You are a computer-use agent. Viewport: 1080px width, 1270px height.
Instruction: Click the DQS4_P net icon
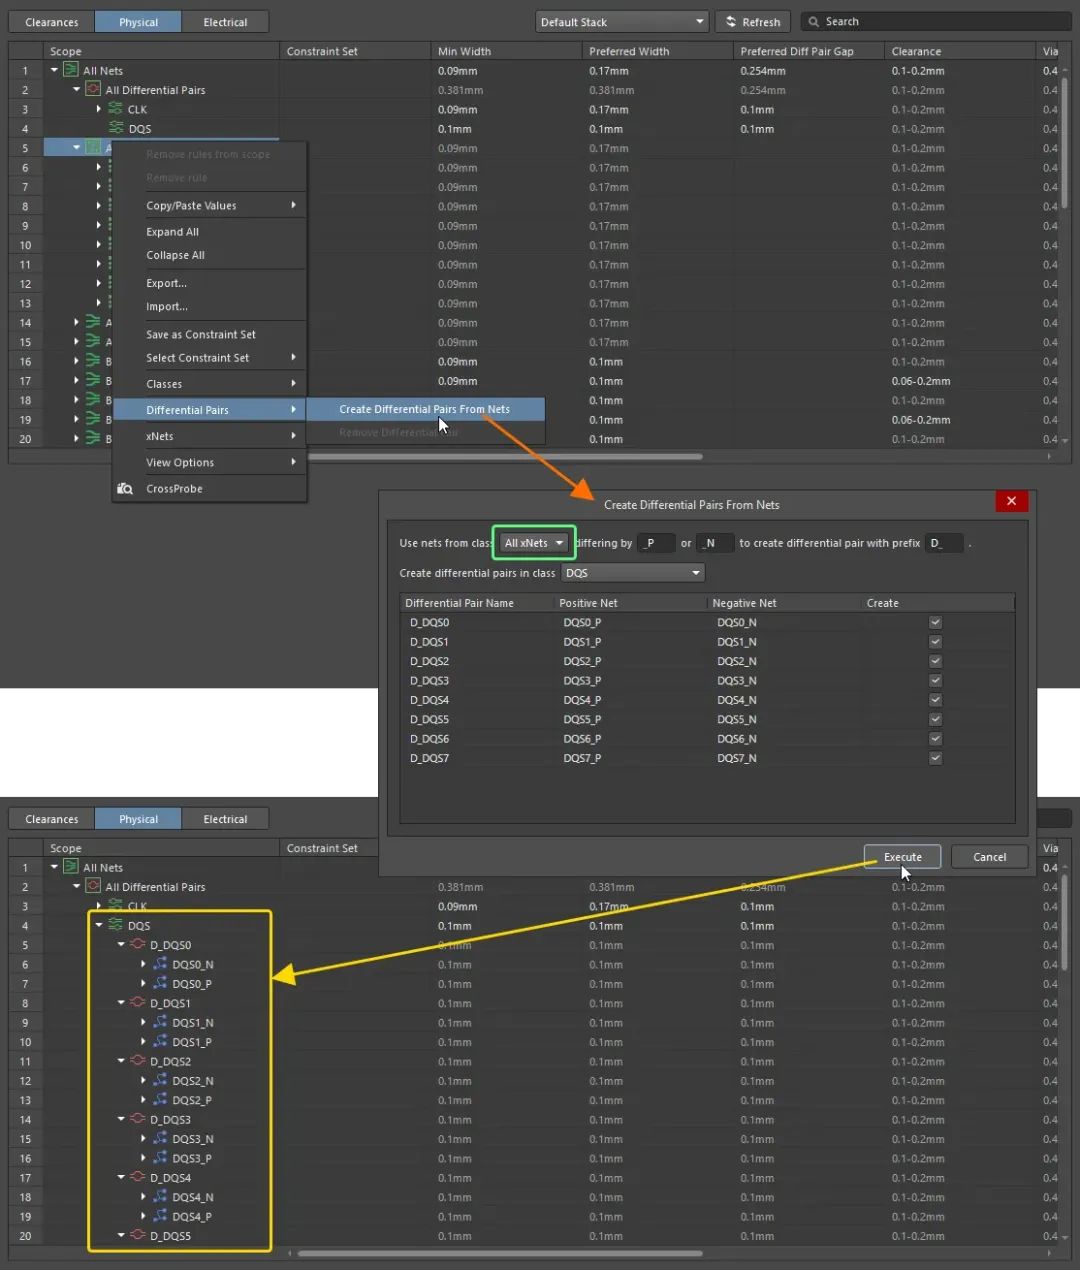(160, 1216)
